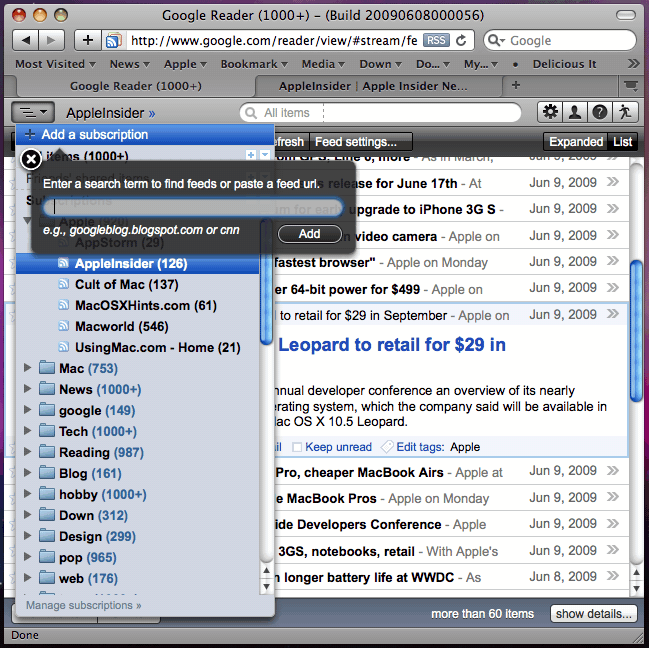Expand the Blog (161) folder

click(27, 473)
